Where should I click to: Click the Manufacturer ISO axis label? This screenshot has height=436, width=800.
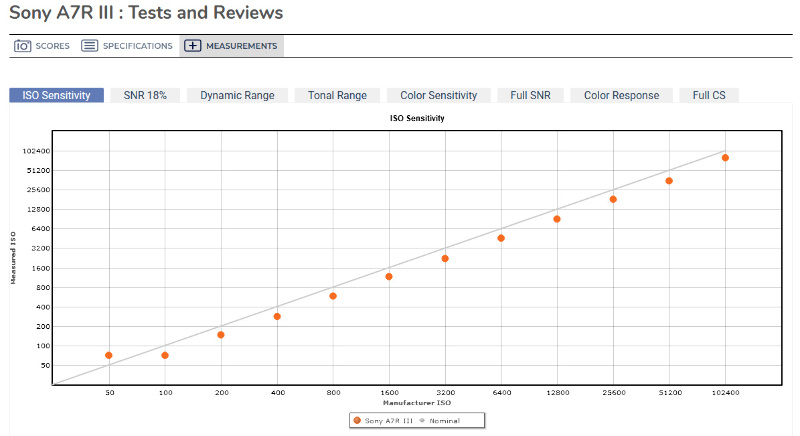pos(417,403)
